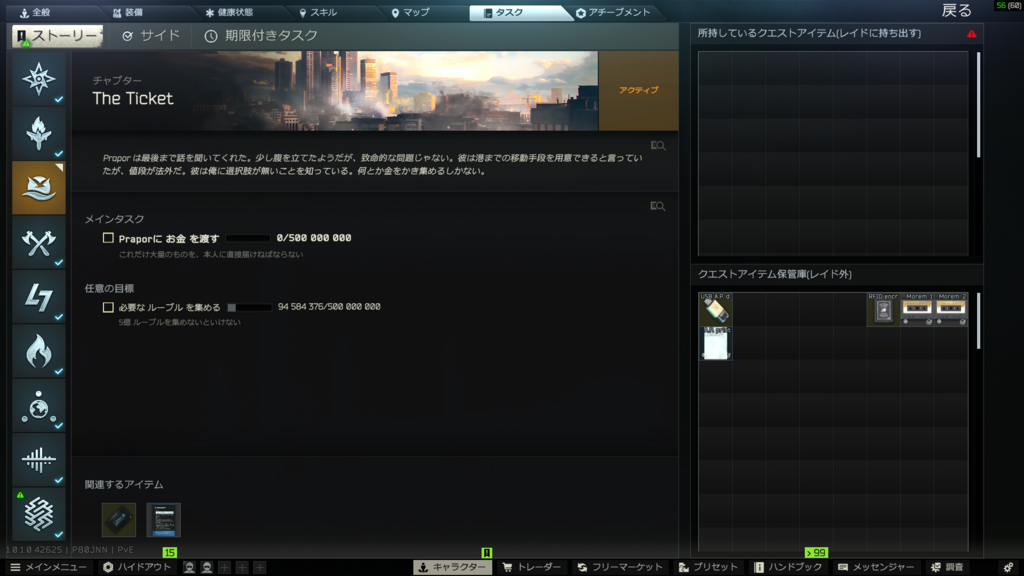Toggle the Praporにお金を渡す task checkbox
Image resolution: width=1024 pixels, height=576 pixels.
(108, 238)
